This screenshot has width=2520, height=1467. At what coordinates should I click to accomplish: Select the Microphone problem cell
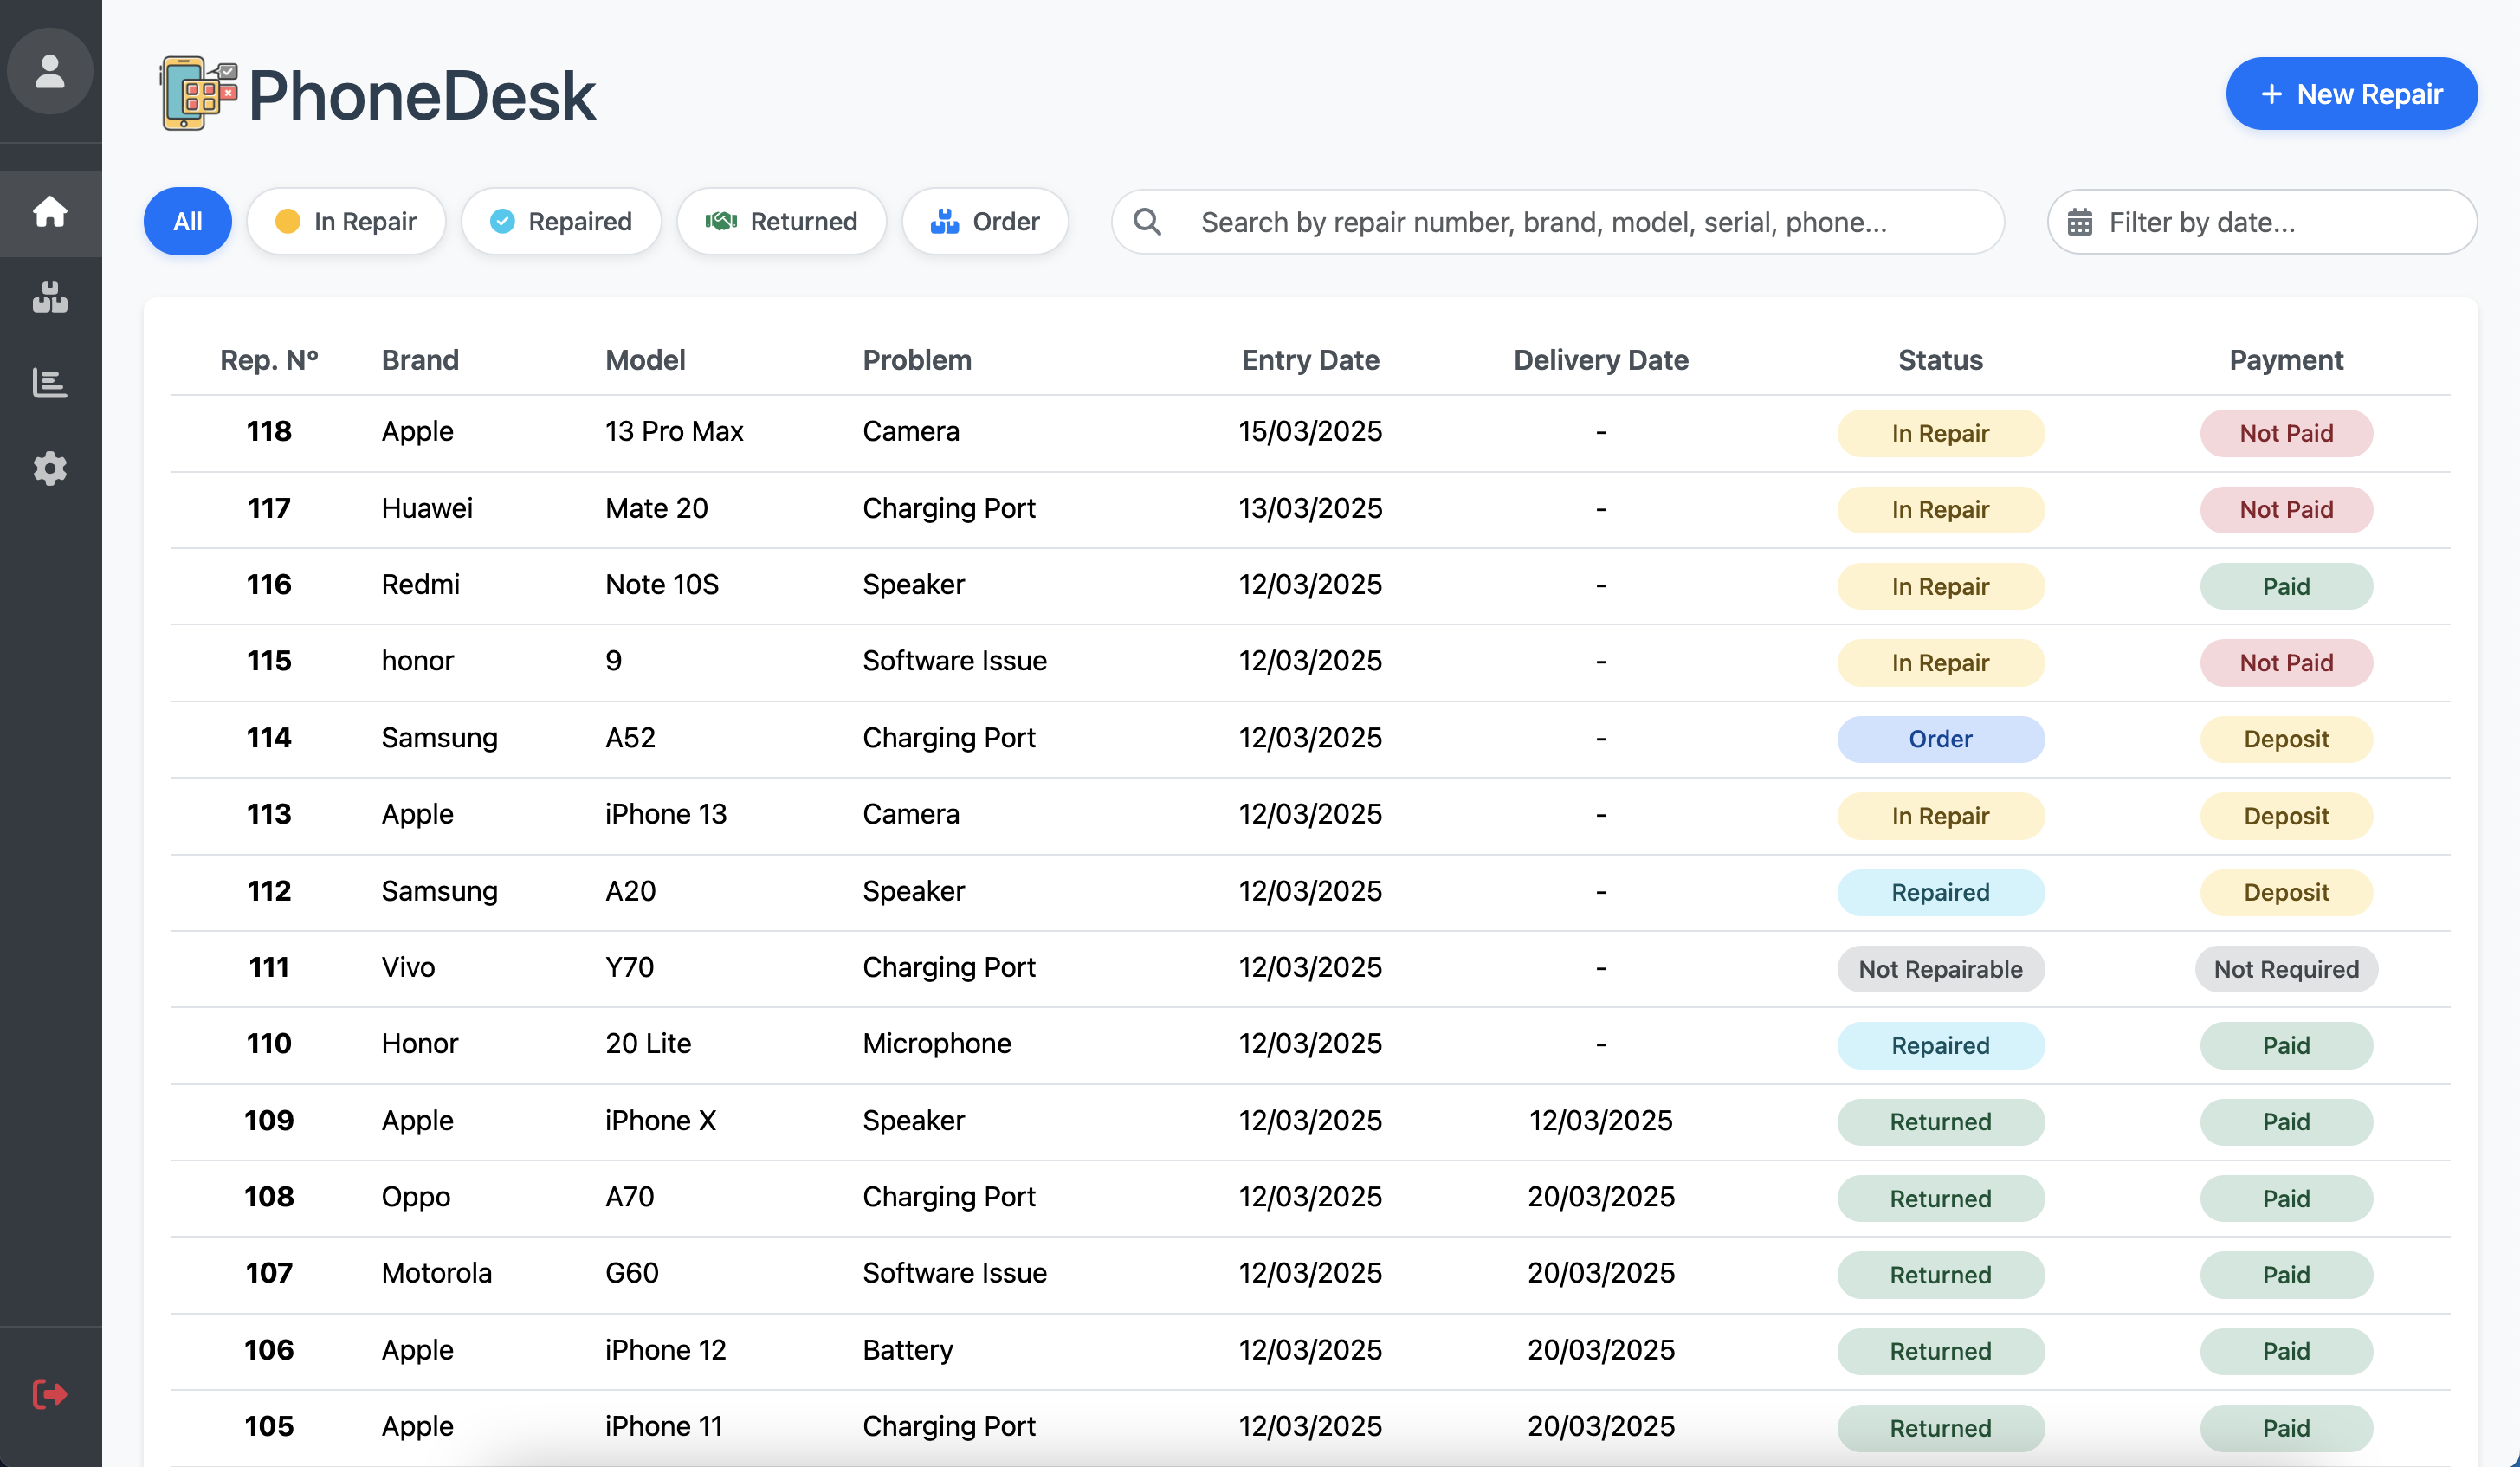click(x=937, y=1043)
